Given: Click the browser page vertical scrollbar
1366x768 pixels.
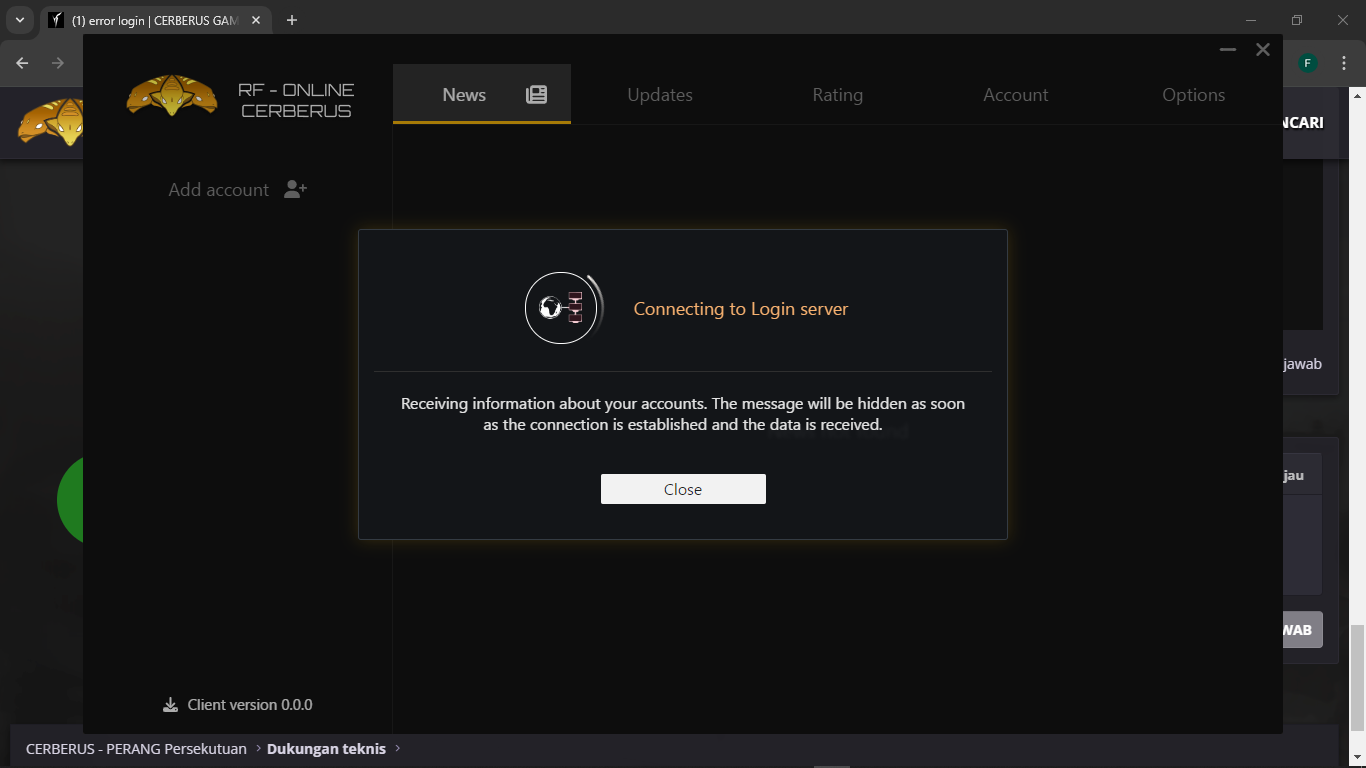Looking at the screenshot, I should pos(1357,677).
